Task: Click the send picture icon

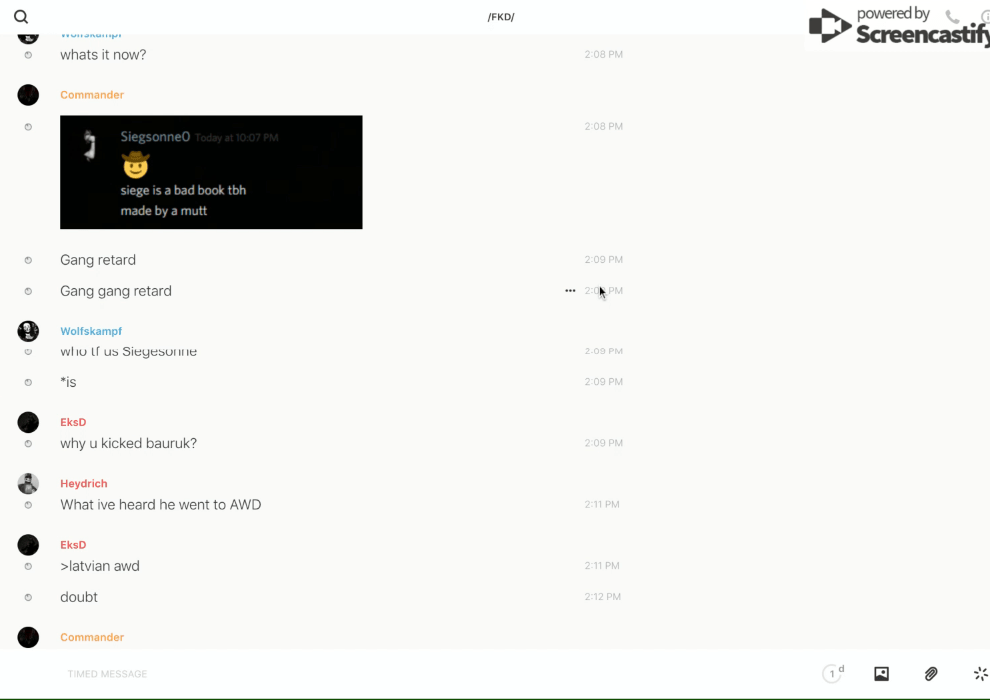Action: click(x=881, y=674)
